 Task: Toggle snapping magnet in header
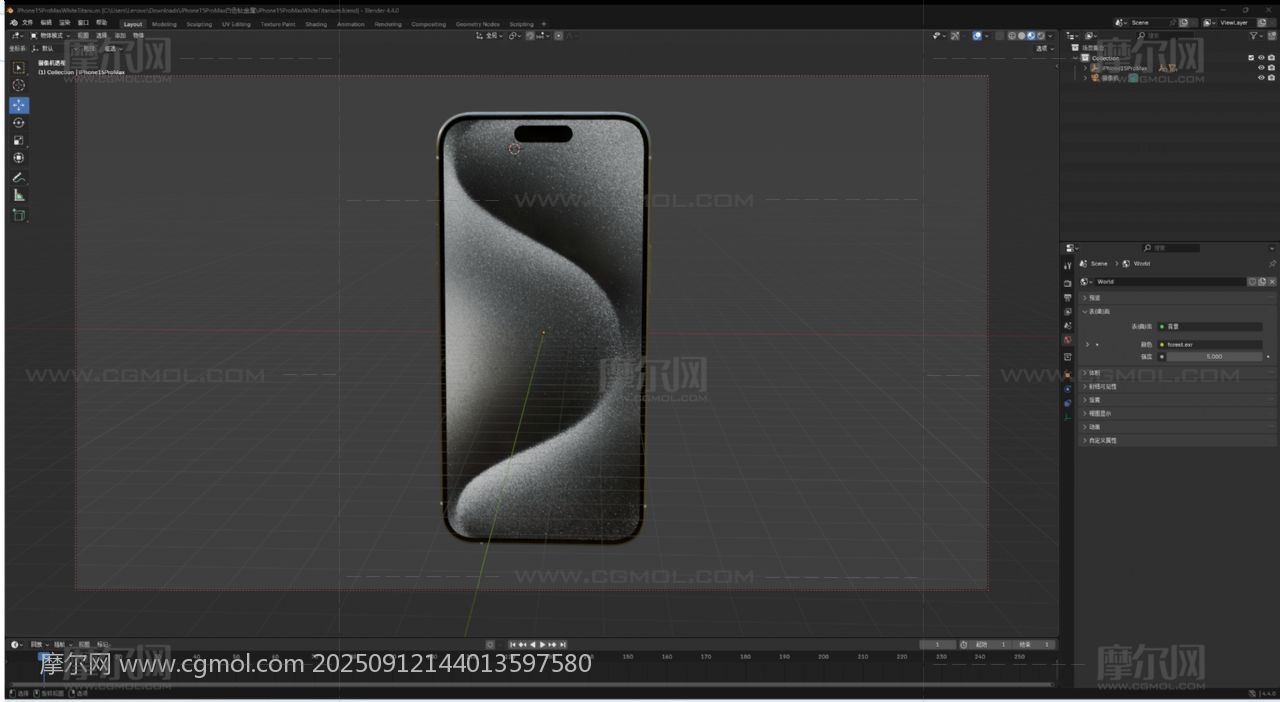click(x=529, y=35)
